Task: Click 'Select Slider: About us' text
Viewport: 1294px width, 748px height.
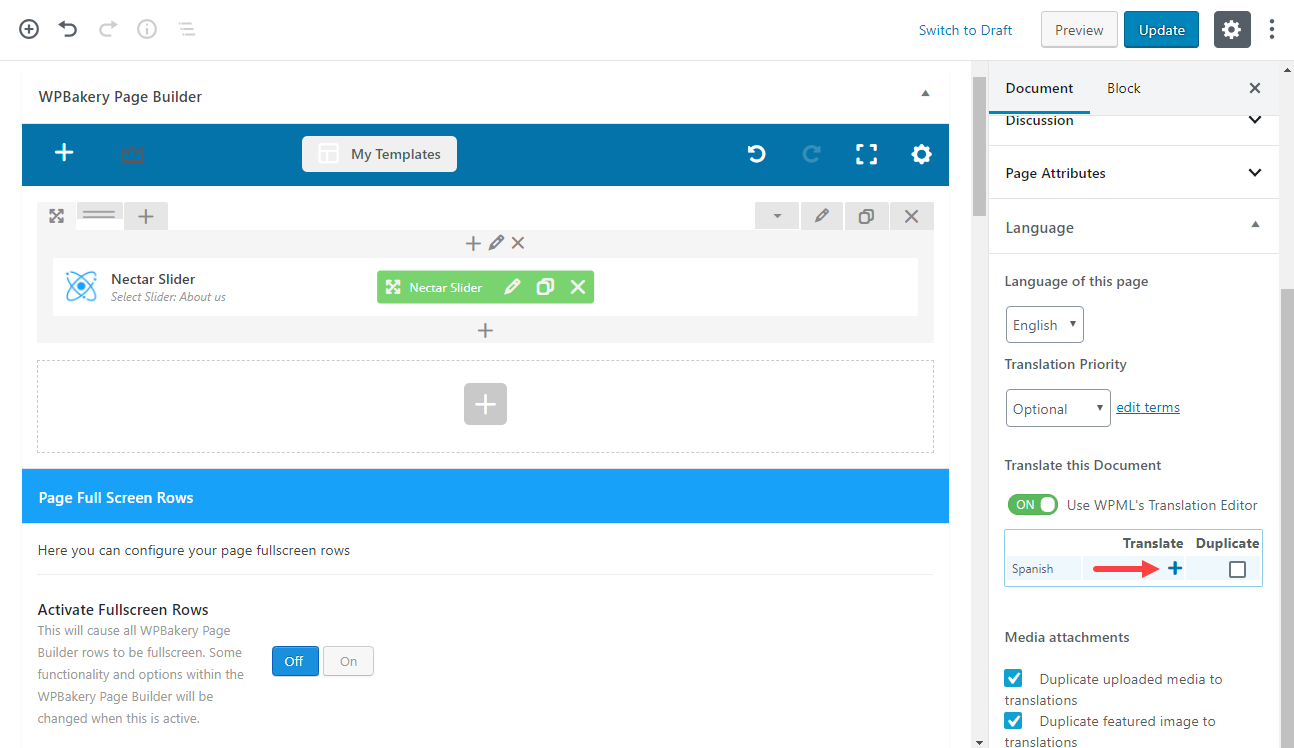Action: click(x=168, y=297)
